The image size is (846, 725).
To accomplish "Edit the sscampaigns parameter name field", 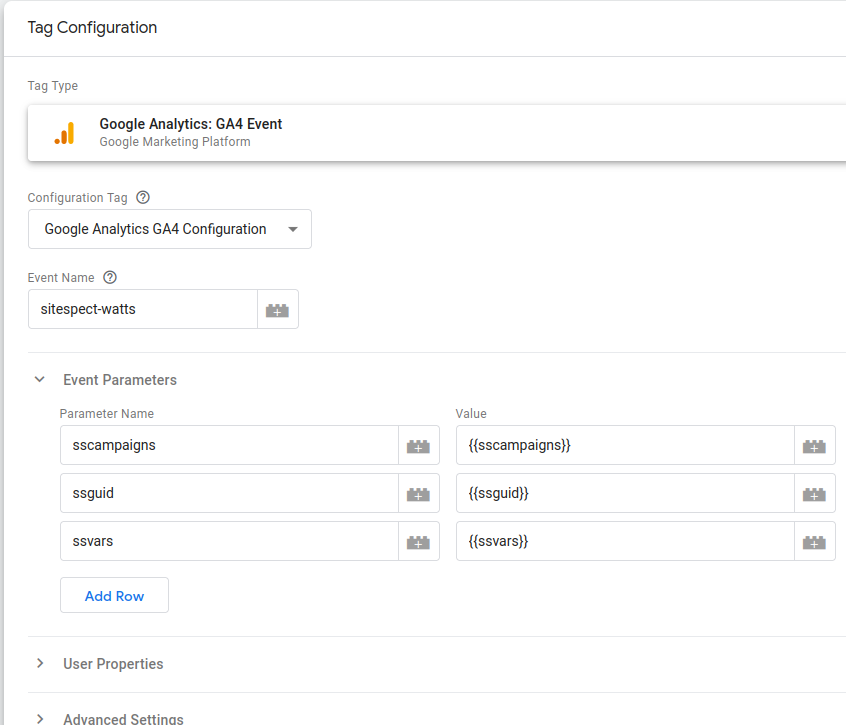I will pyautogui.click(x=229, y=446).
